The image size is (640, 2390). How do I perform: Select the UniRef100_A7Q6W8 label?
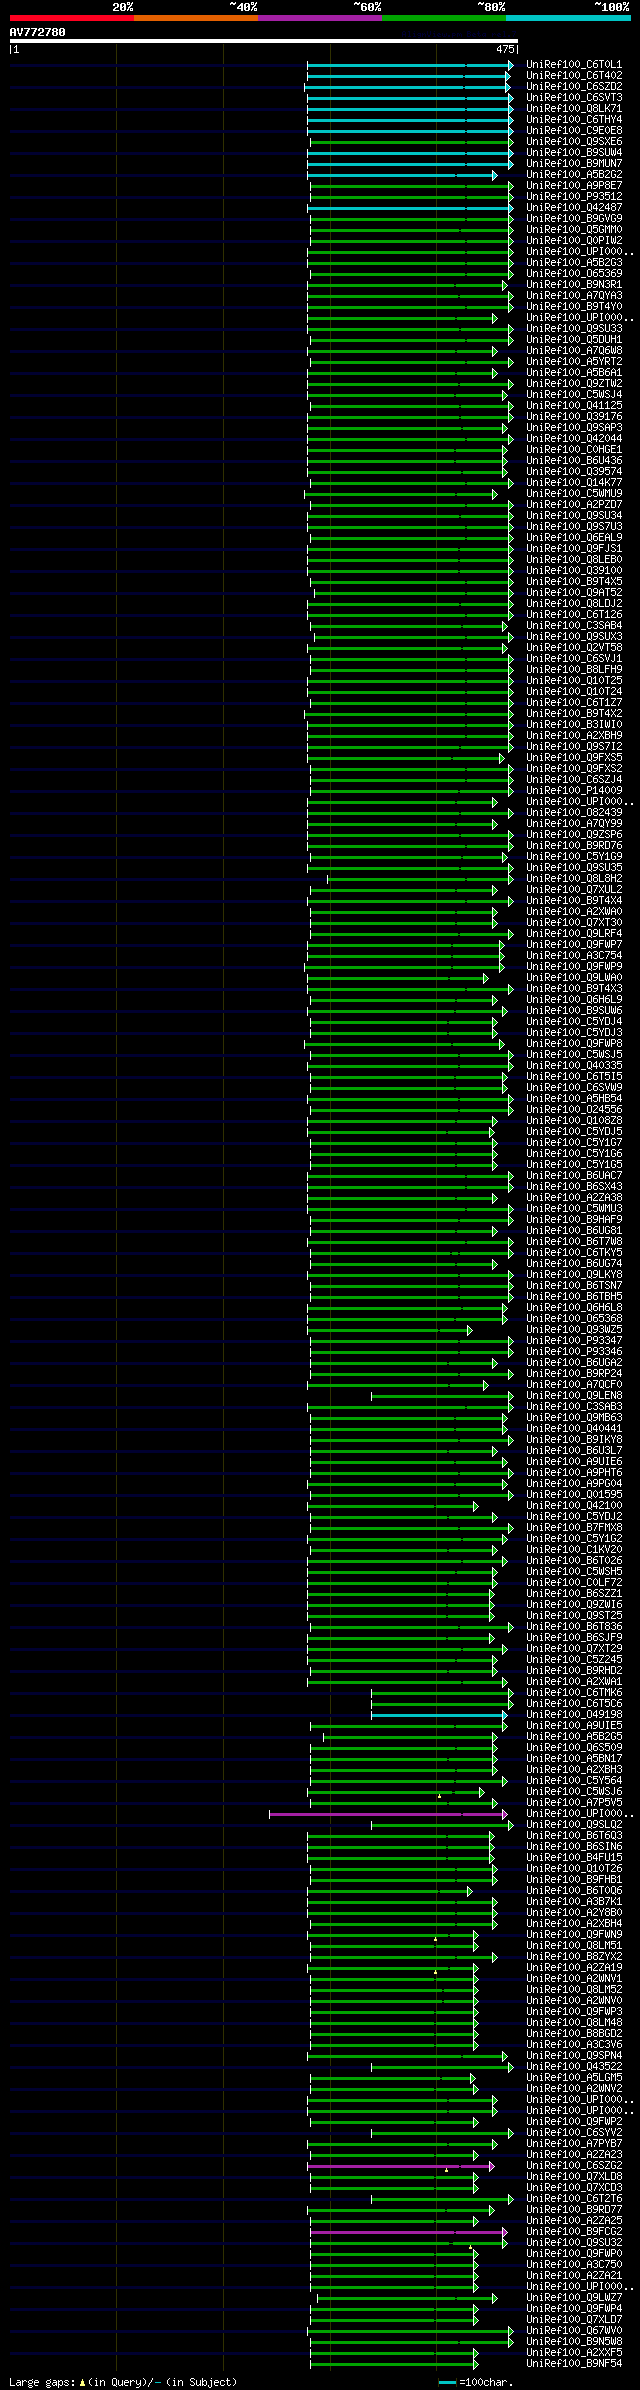tap(574, 350)
